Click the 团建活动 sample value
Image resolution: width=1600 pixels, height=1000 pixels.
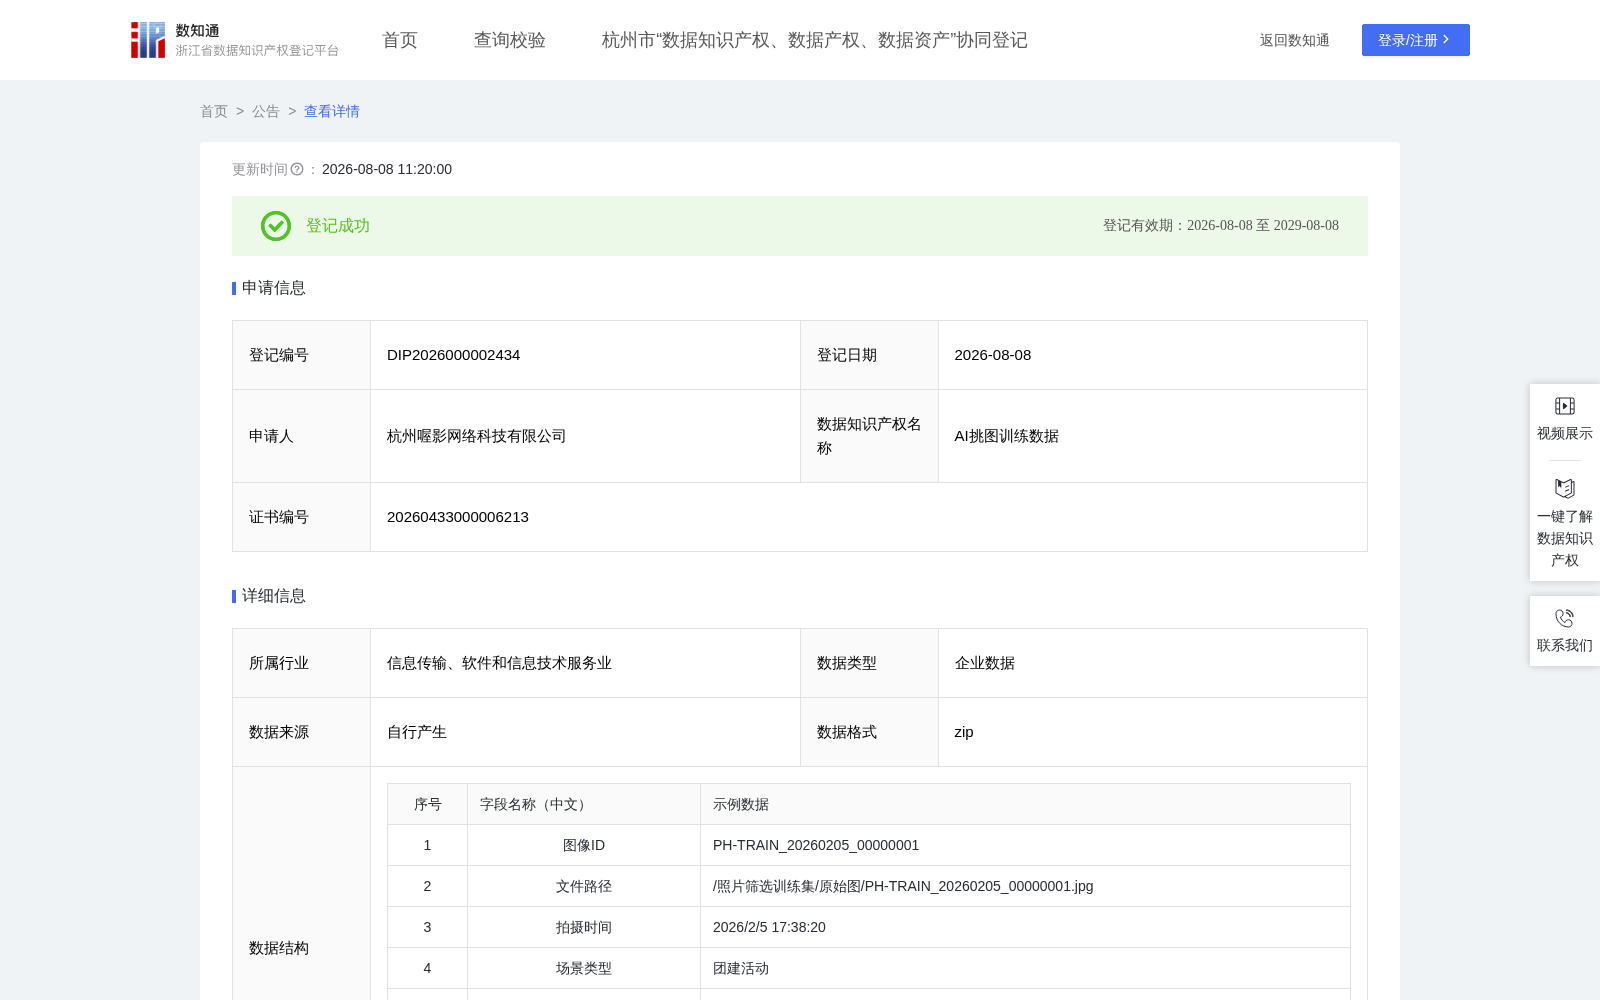pyautogui.click(x=741, y=968)
